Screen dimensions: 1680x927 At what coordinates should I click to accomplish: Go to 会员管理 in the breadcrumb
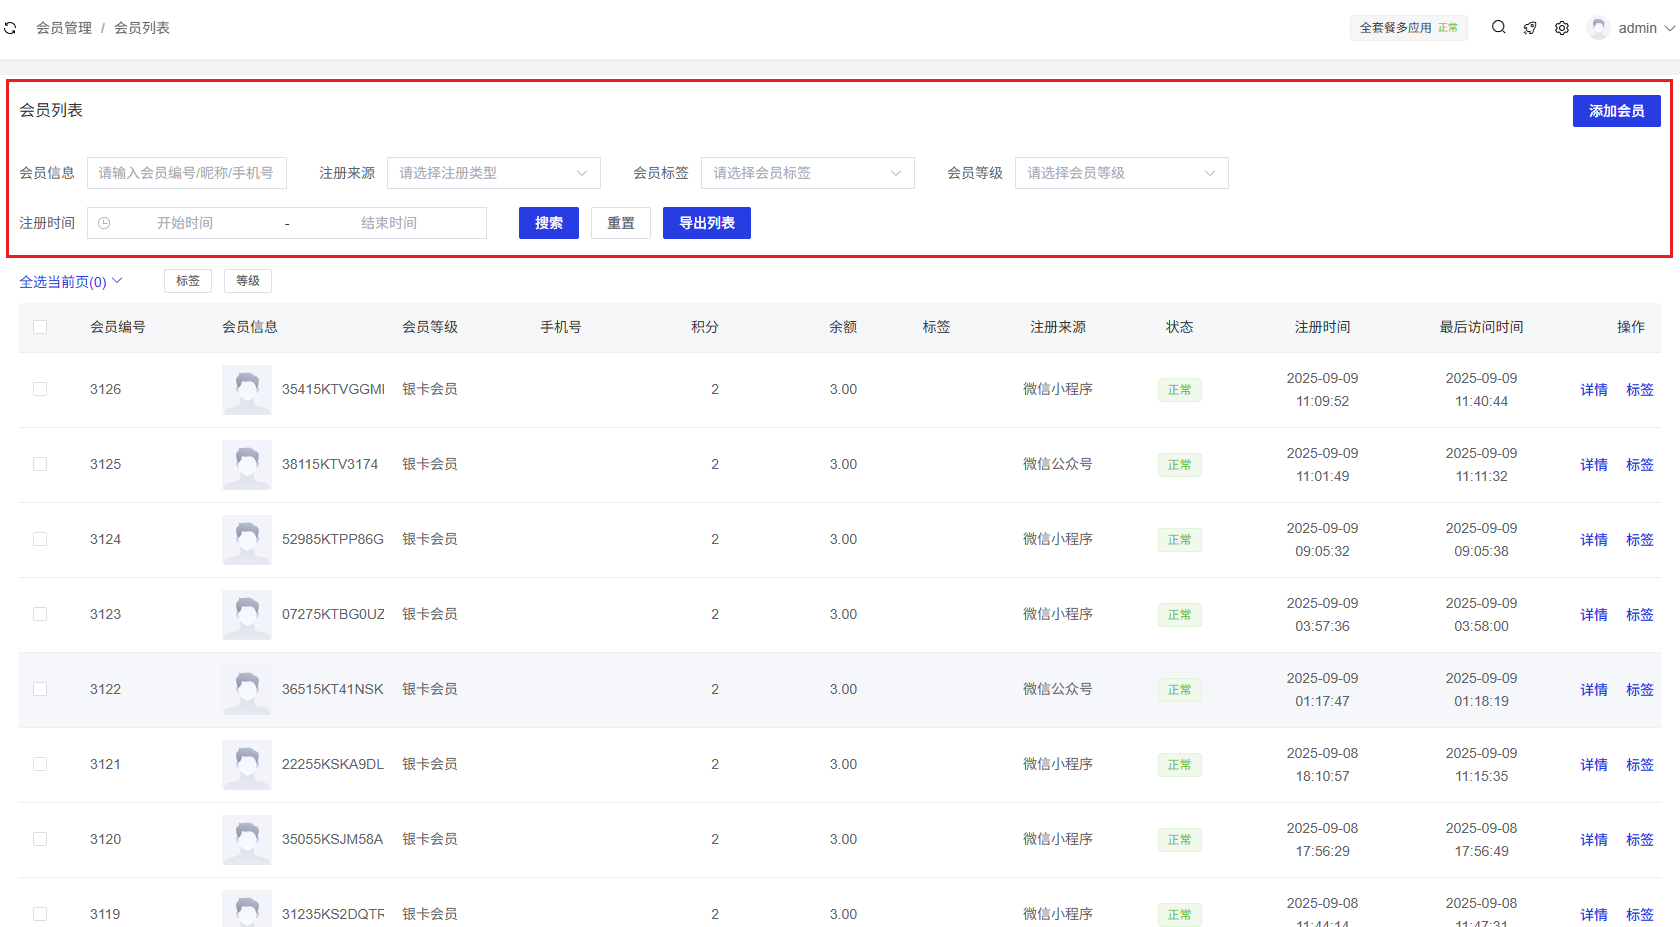64,28
